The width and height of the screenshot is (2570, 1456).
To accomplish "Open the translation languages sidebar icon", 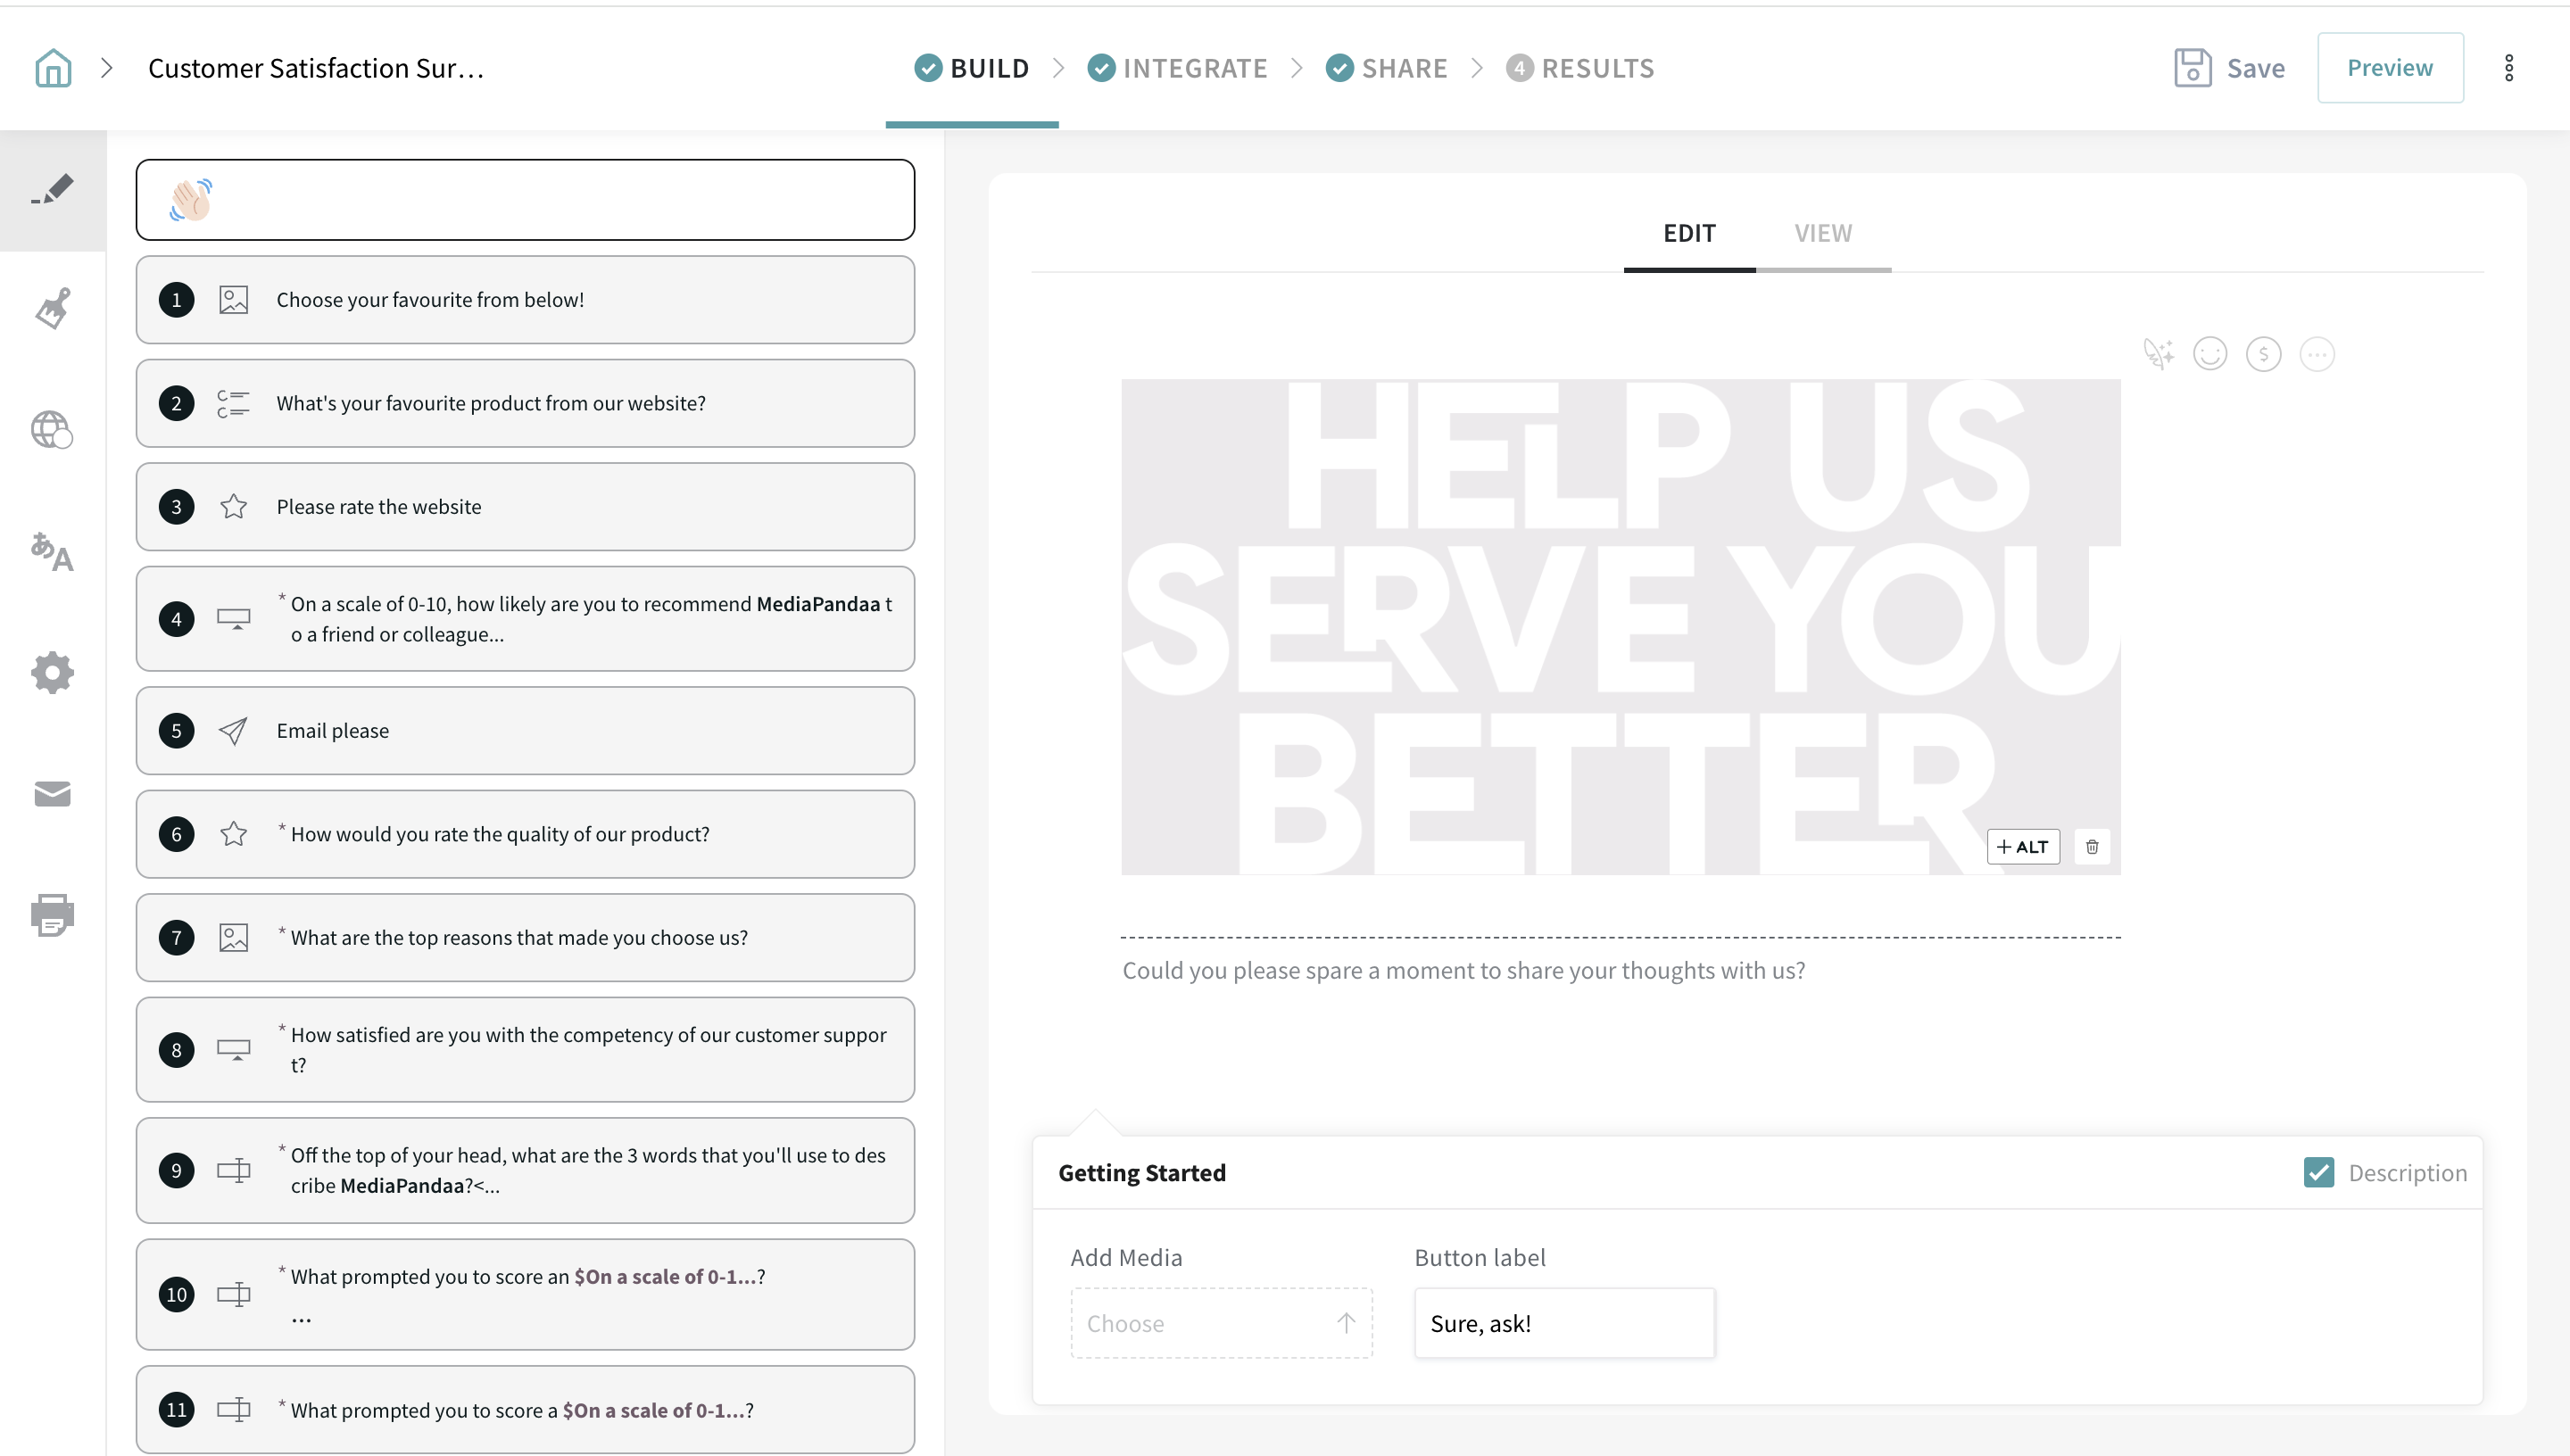I will point(52,551).
